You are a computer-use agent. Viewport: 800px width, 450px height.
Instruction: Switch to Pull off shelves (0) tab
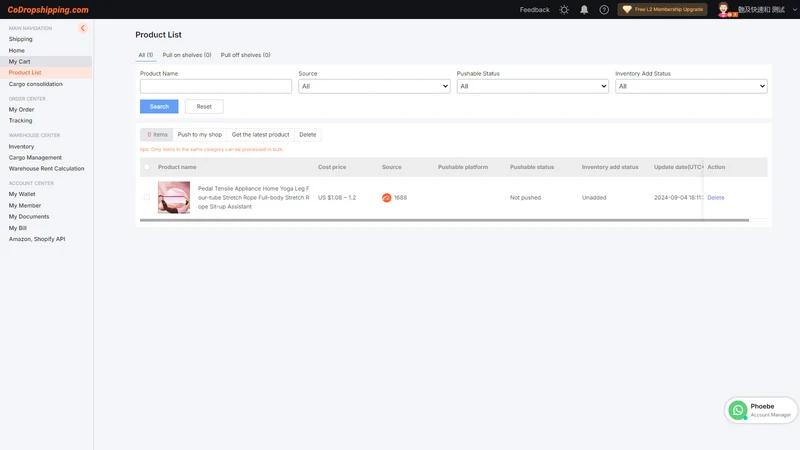[x=245, y=55]
